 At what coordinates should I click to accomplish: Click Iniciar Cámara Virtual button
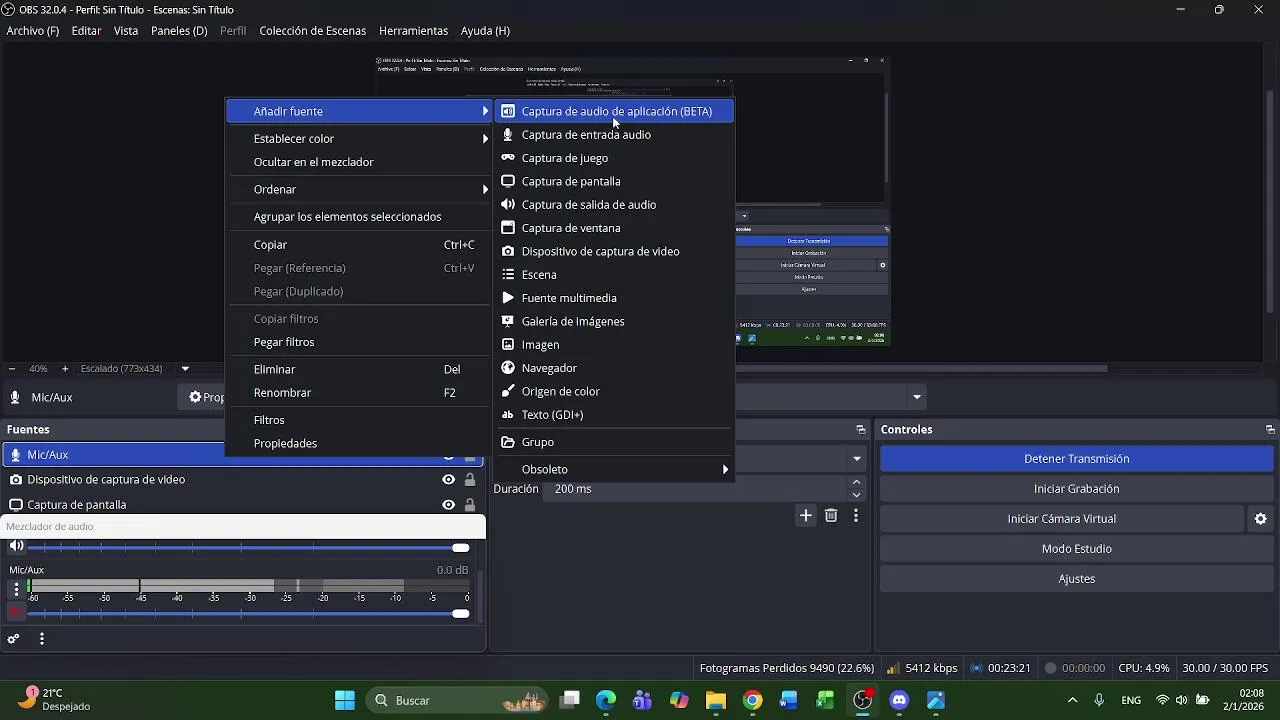click(1061, 519)
